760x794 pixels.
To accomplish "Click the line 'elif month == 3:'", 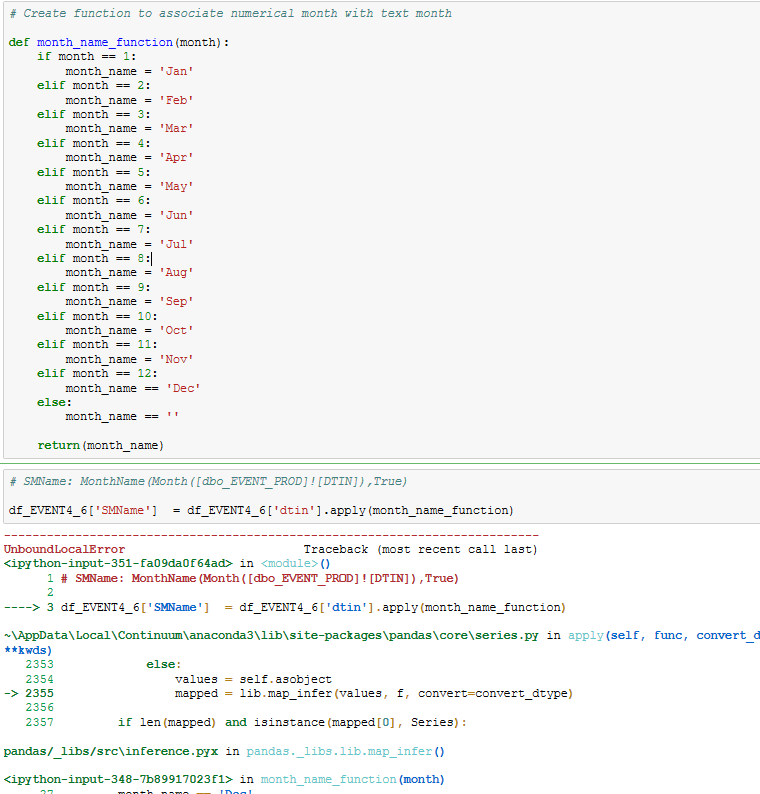I will [94, 114].
